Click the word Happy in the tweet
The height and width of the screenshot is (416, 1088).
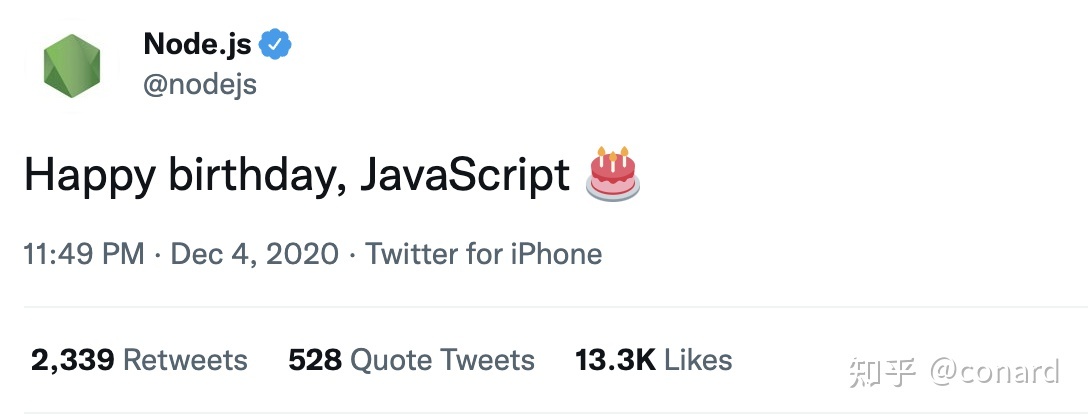(x=90, y=176)
